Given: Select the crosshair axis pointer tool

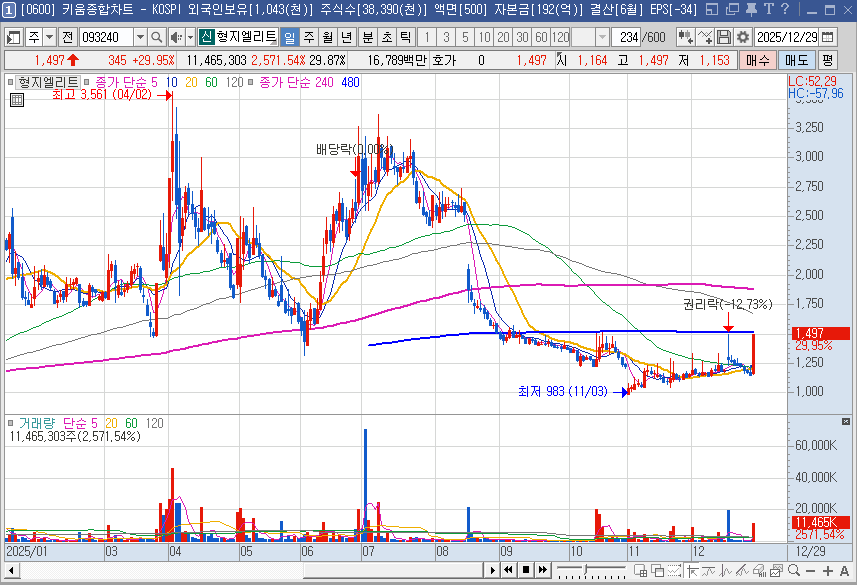Looking at the screenshot, I should 692,571.
